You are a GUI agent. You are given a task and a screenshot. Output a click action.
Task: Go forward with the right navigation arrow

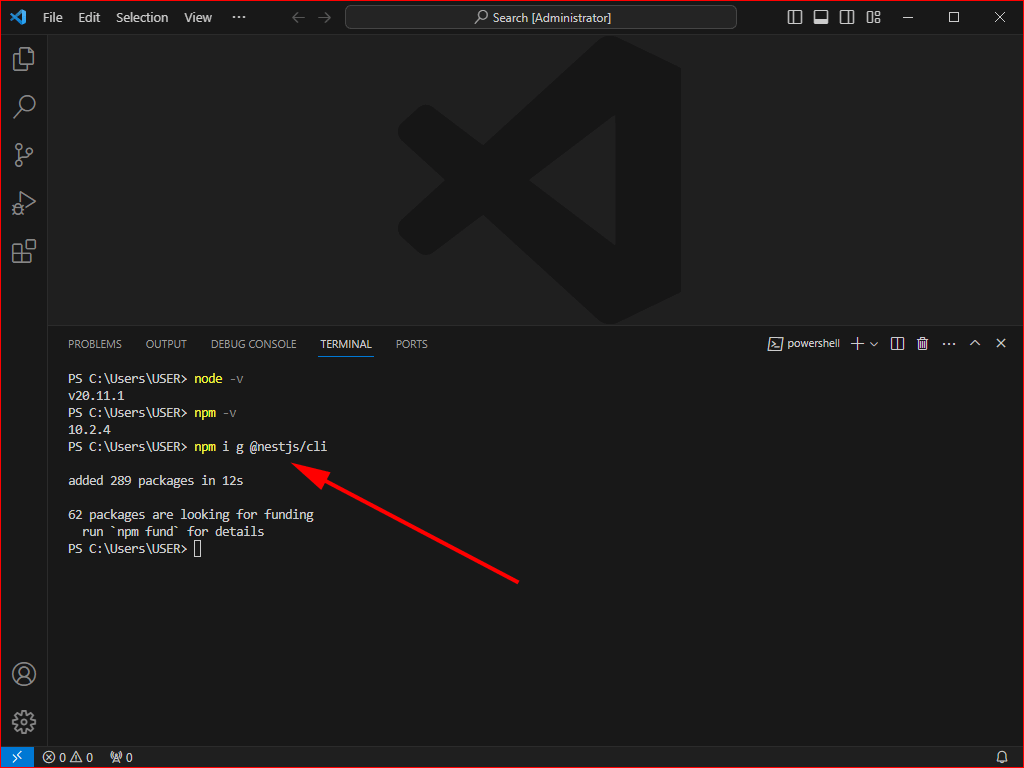point(325,18)
